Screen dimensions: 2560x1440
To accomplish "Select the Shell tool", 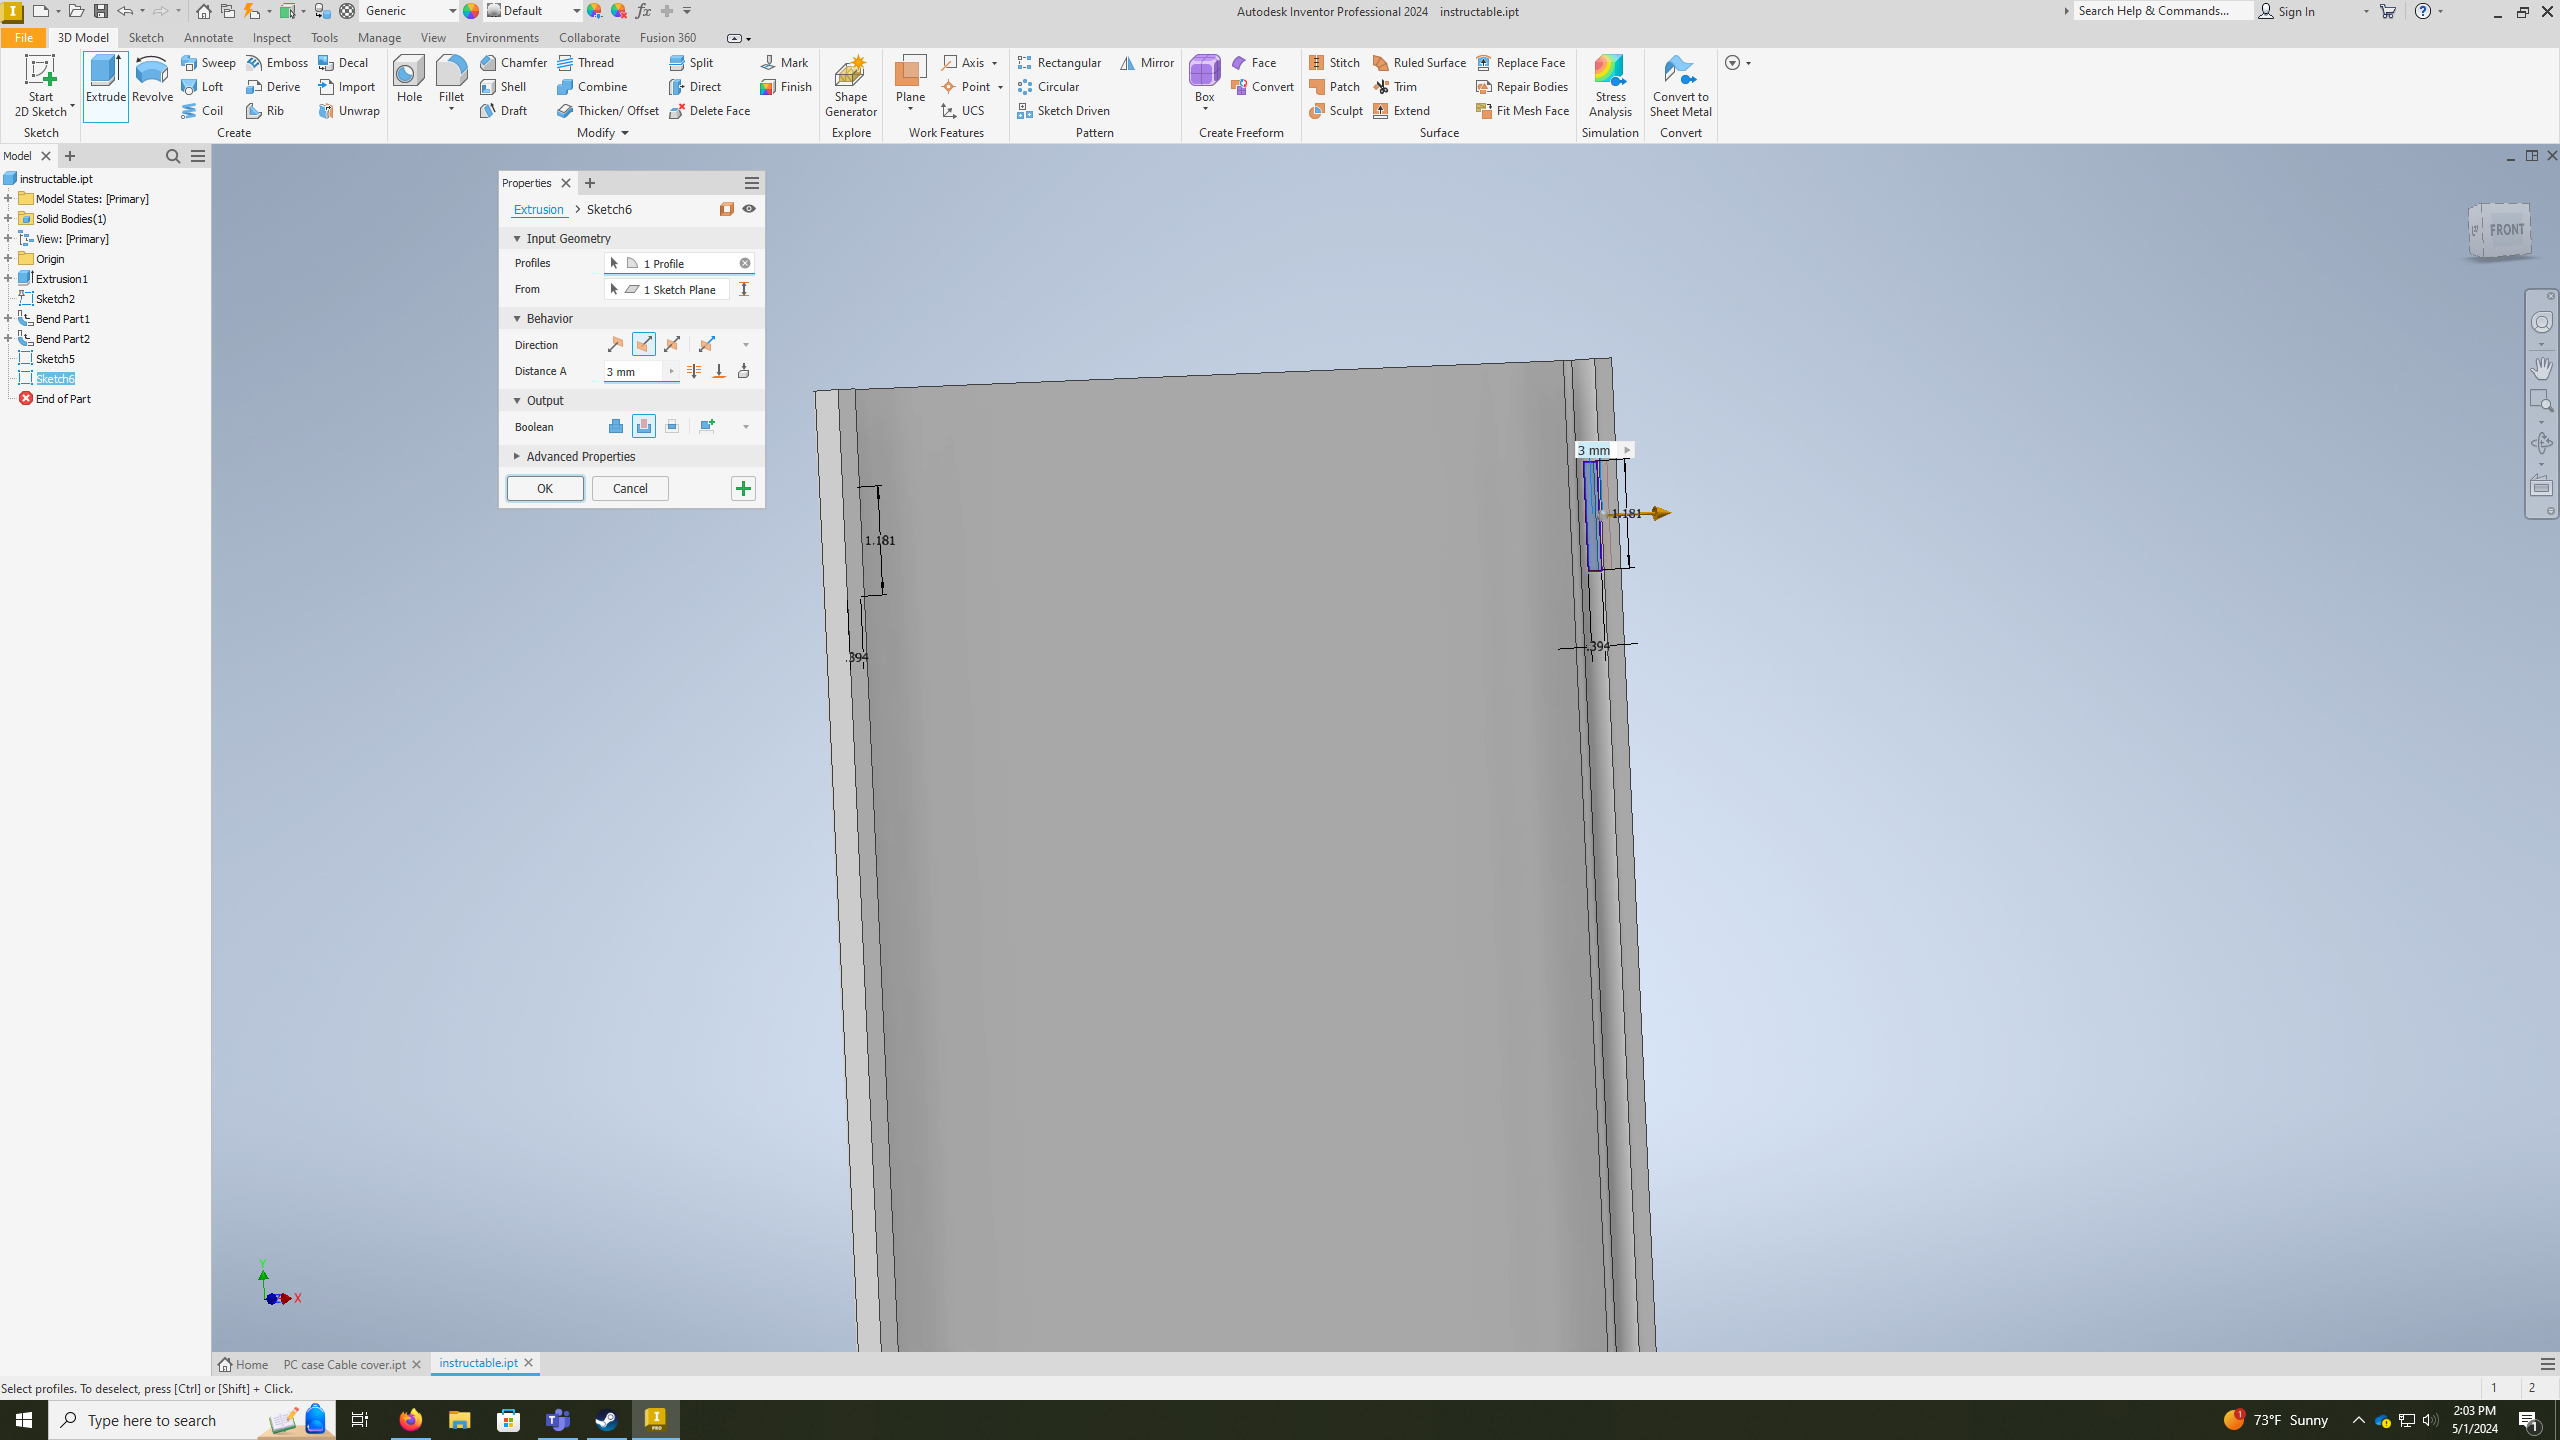I will (504, 86).
